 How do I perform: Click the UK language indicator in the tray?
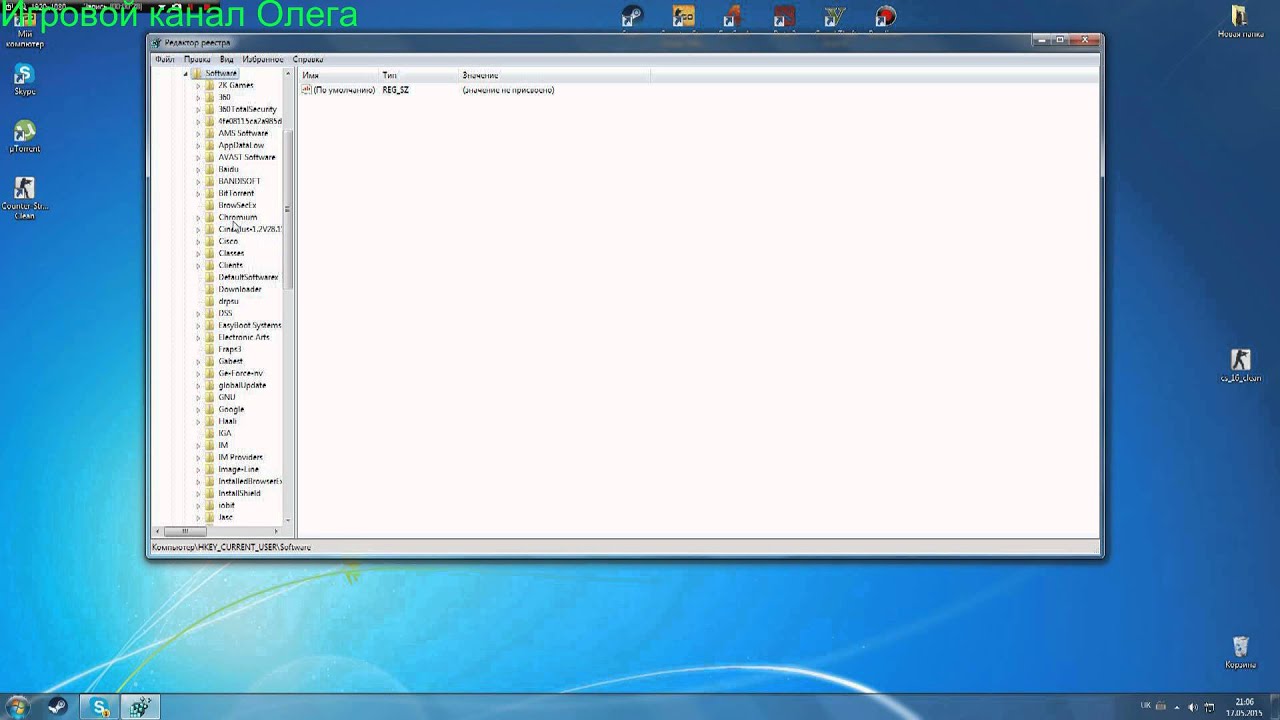click(1146, 705)
